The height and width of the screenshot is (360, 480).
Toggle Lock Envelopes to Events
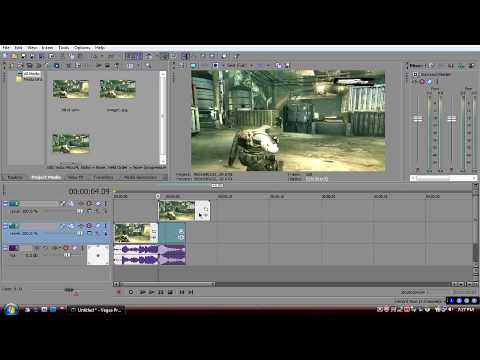pyautogui.click(x=164, y=56)
